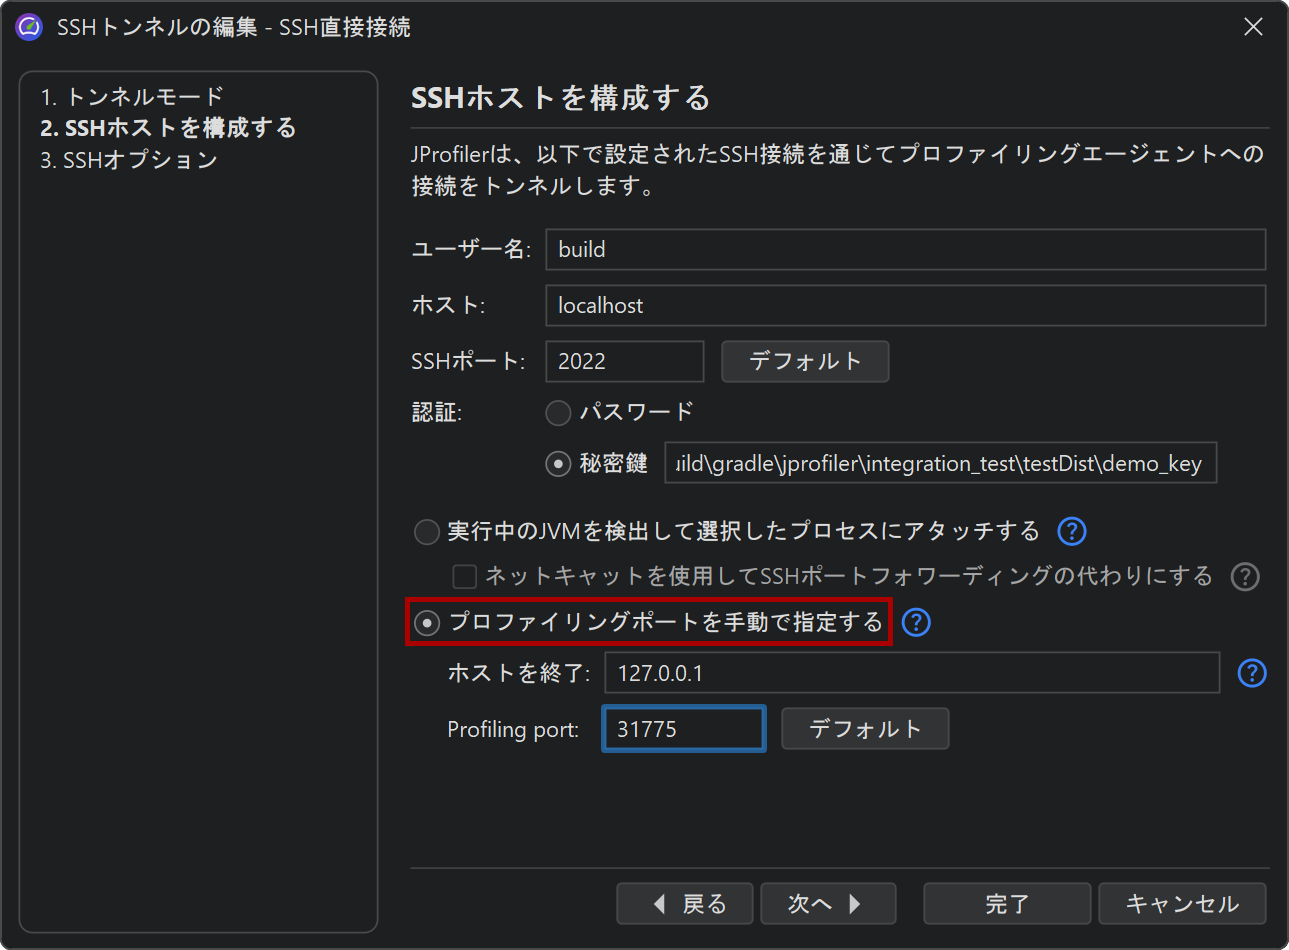Click the ホスト label above SSHポート

coord(448,305)
